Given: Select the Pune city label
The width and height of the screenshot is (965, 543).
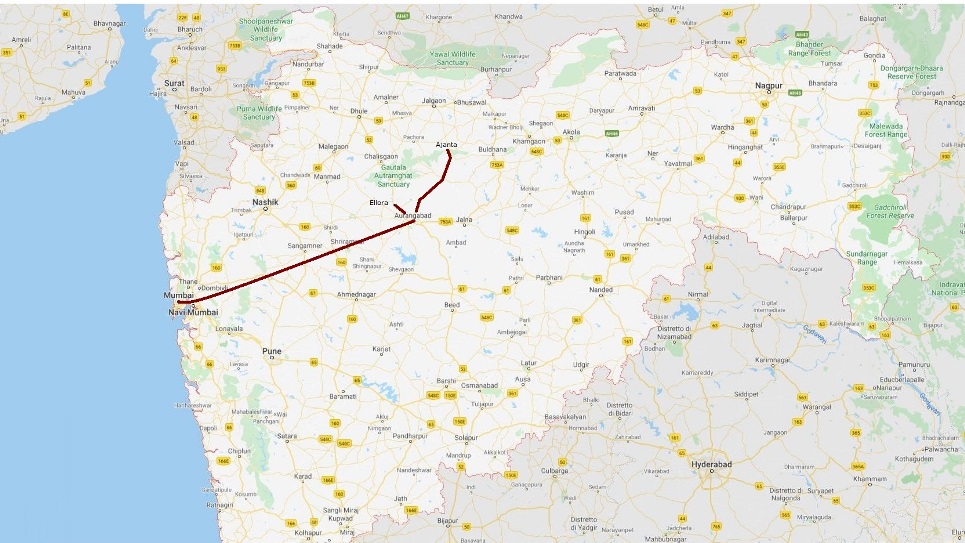Looking at the screenshot, I should pyautogui.click(x=271, y=351).
